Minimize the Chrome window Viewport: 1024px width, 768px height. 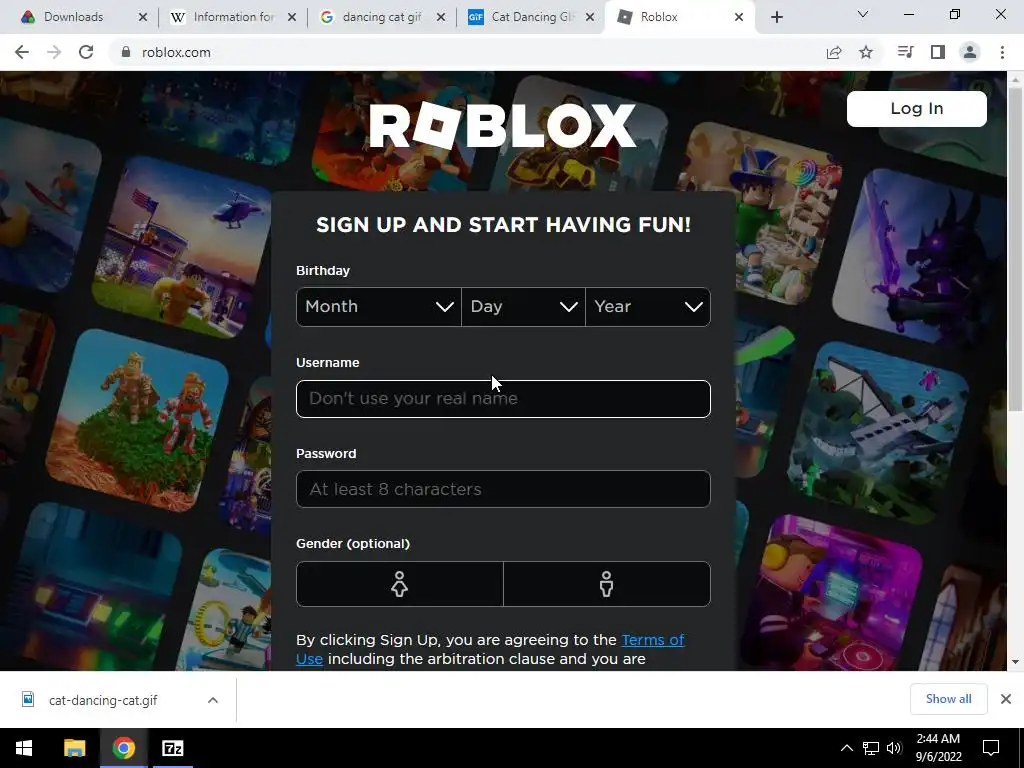tap(908, 14)
